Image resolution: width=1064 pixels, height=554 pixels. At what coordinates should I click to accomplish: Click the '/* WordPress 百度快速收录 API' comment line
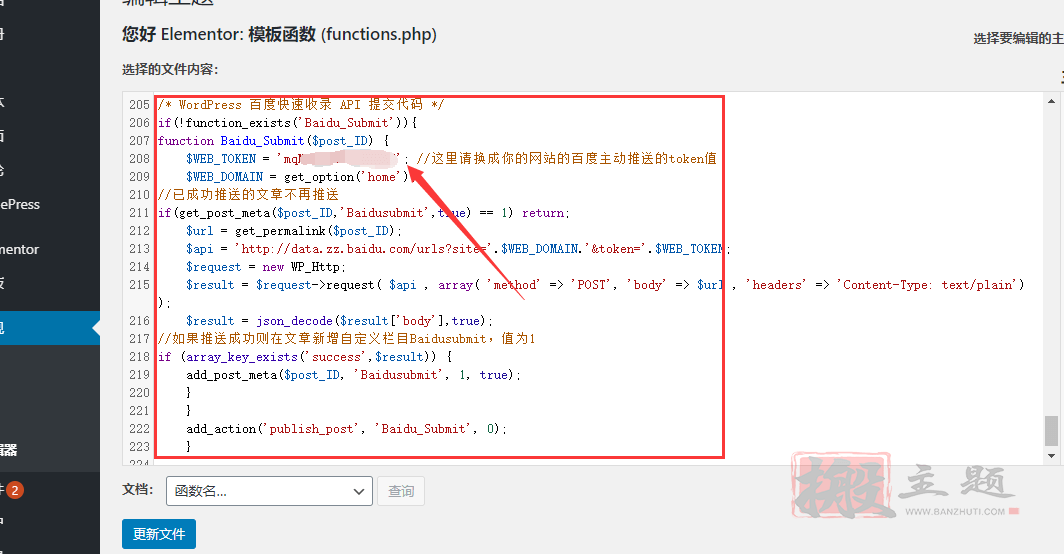tap(301, 105)
